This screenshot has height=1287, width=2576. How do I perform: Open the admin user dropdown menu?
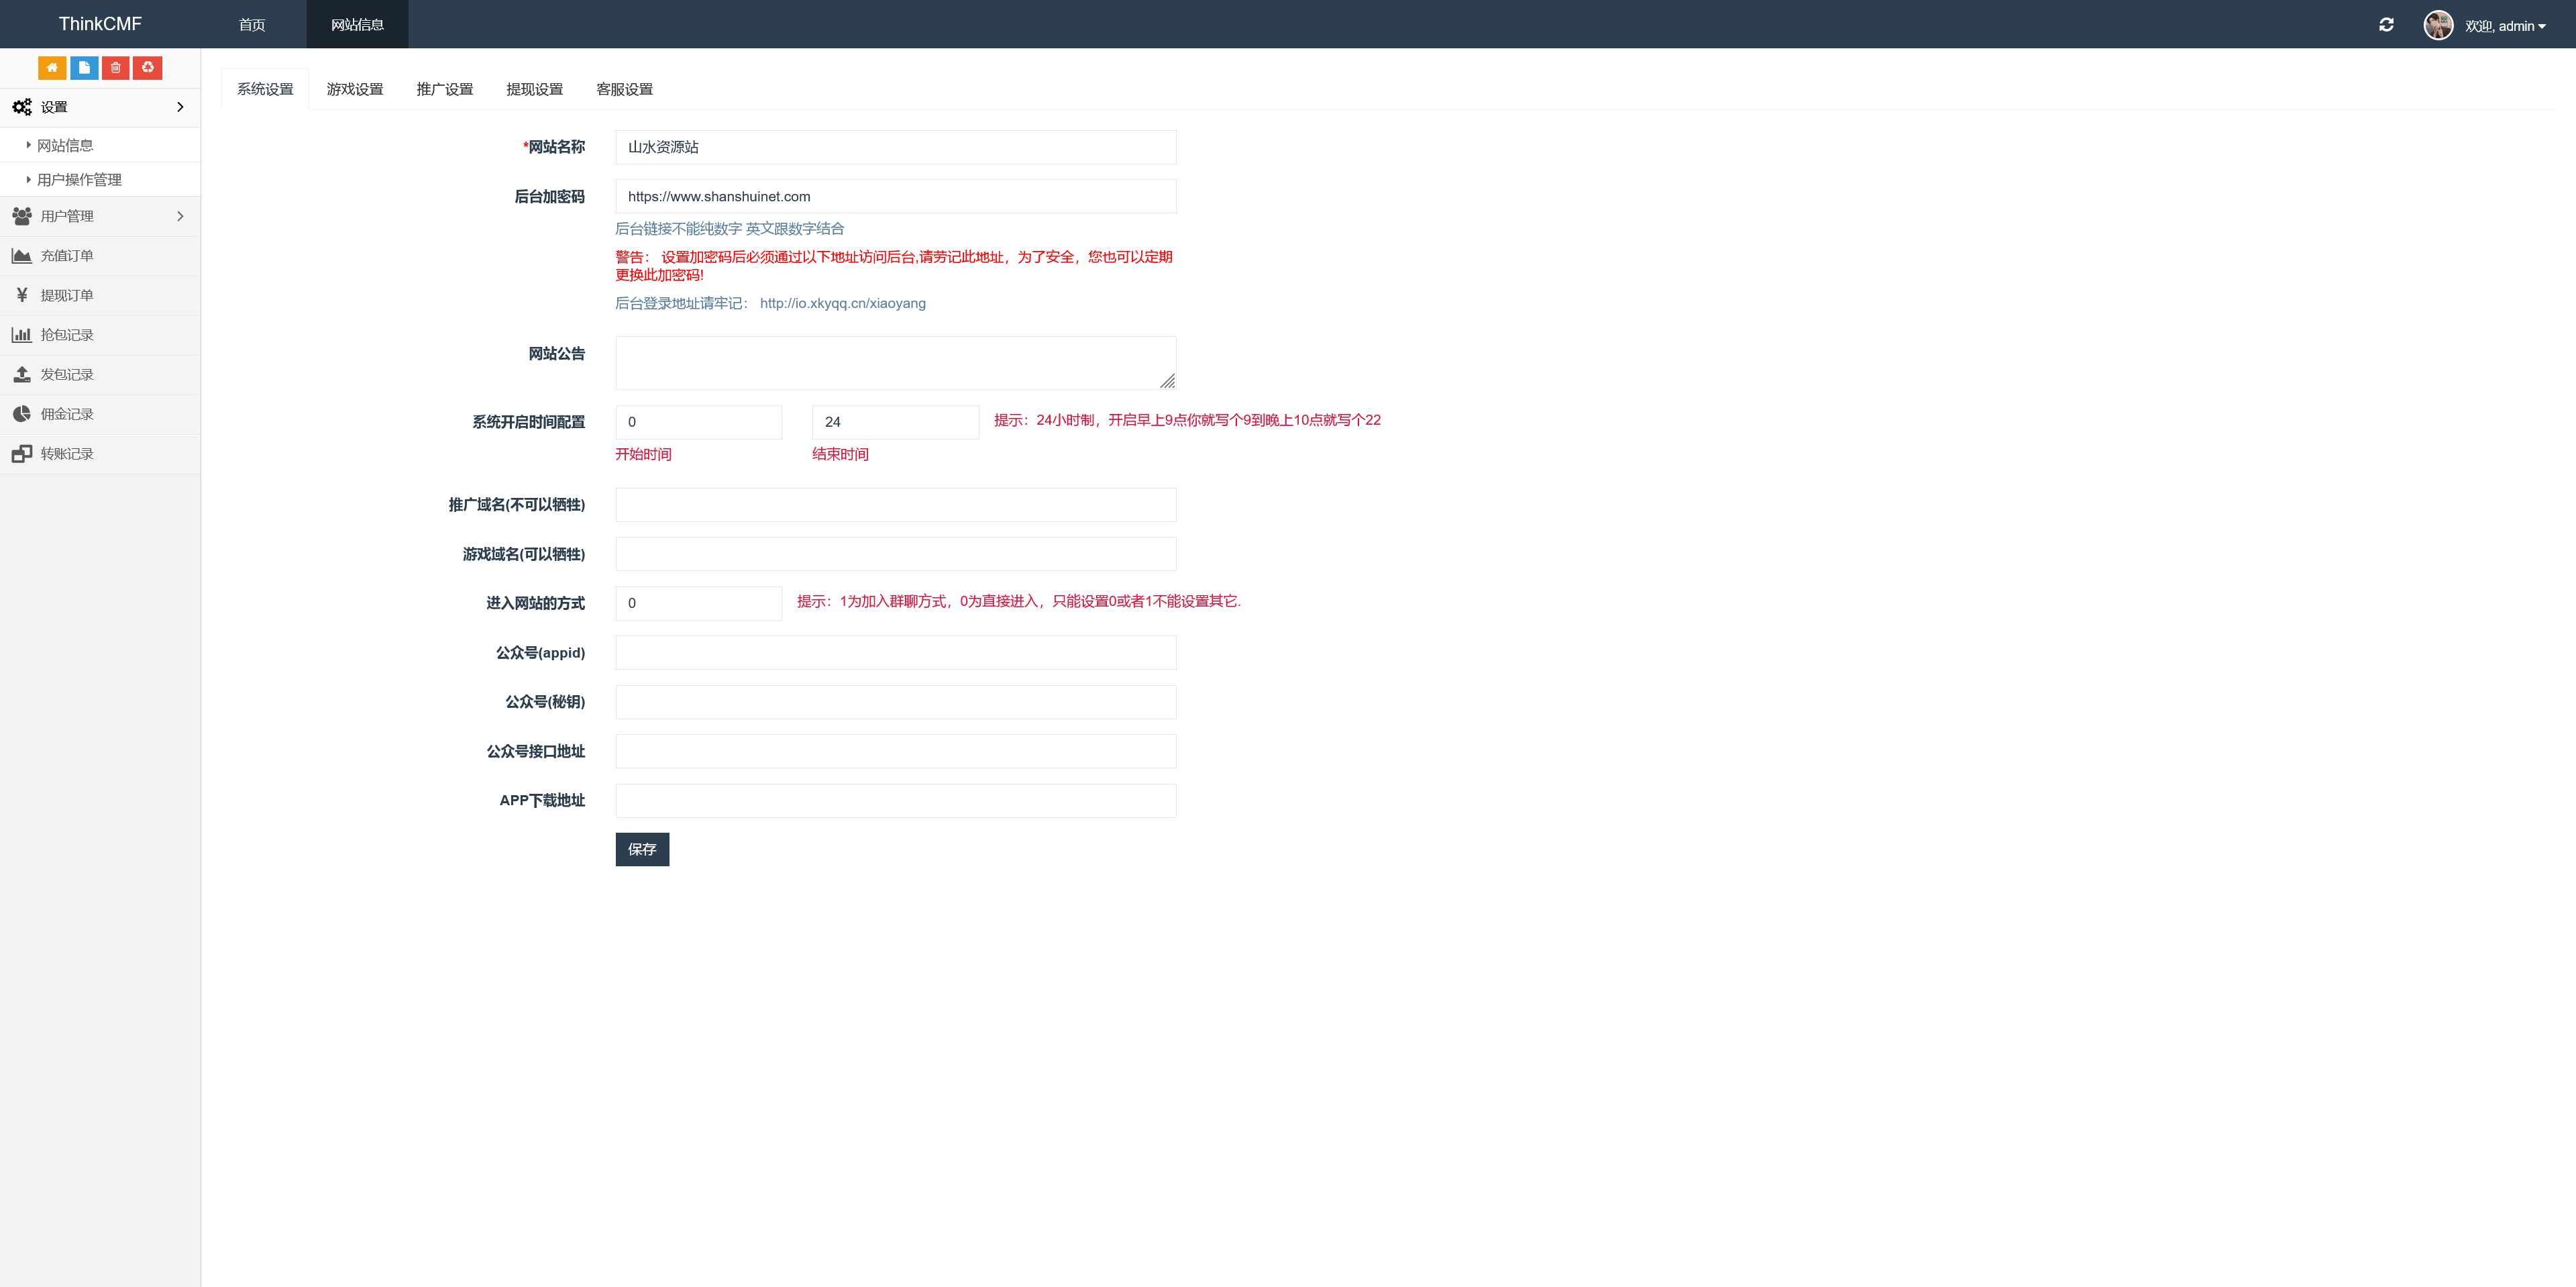(x=2504, y=26)
